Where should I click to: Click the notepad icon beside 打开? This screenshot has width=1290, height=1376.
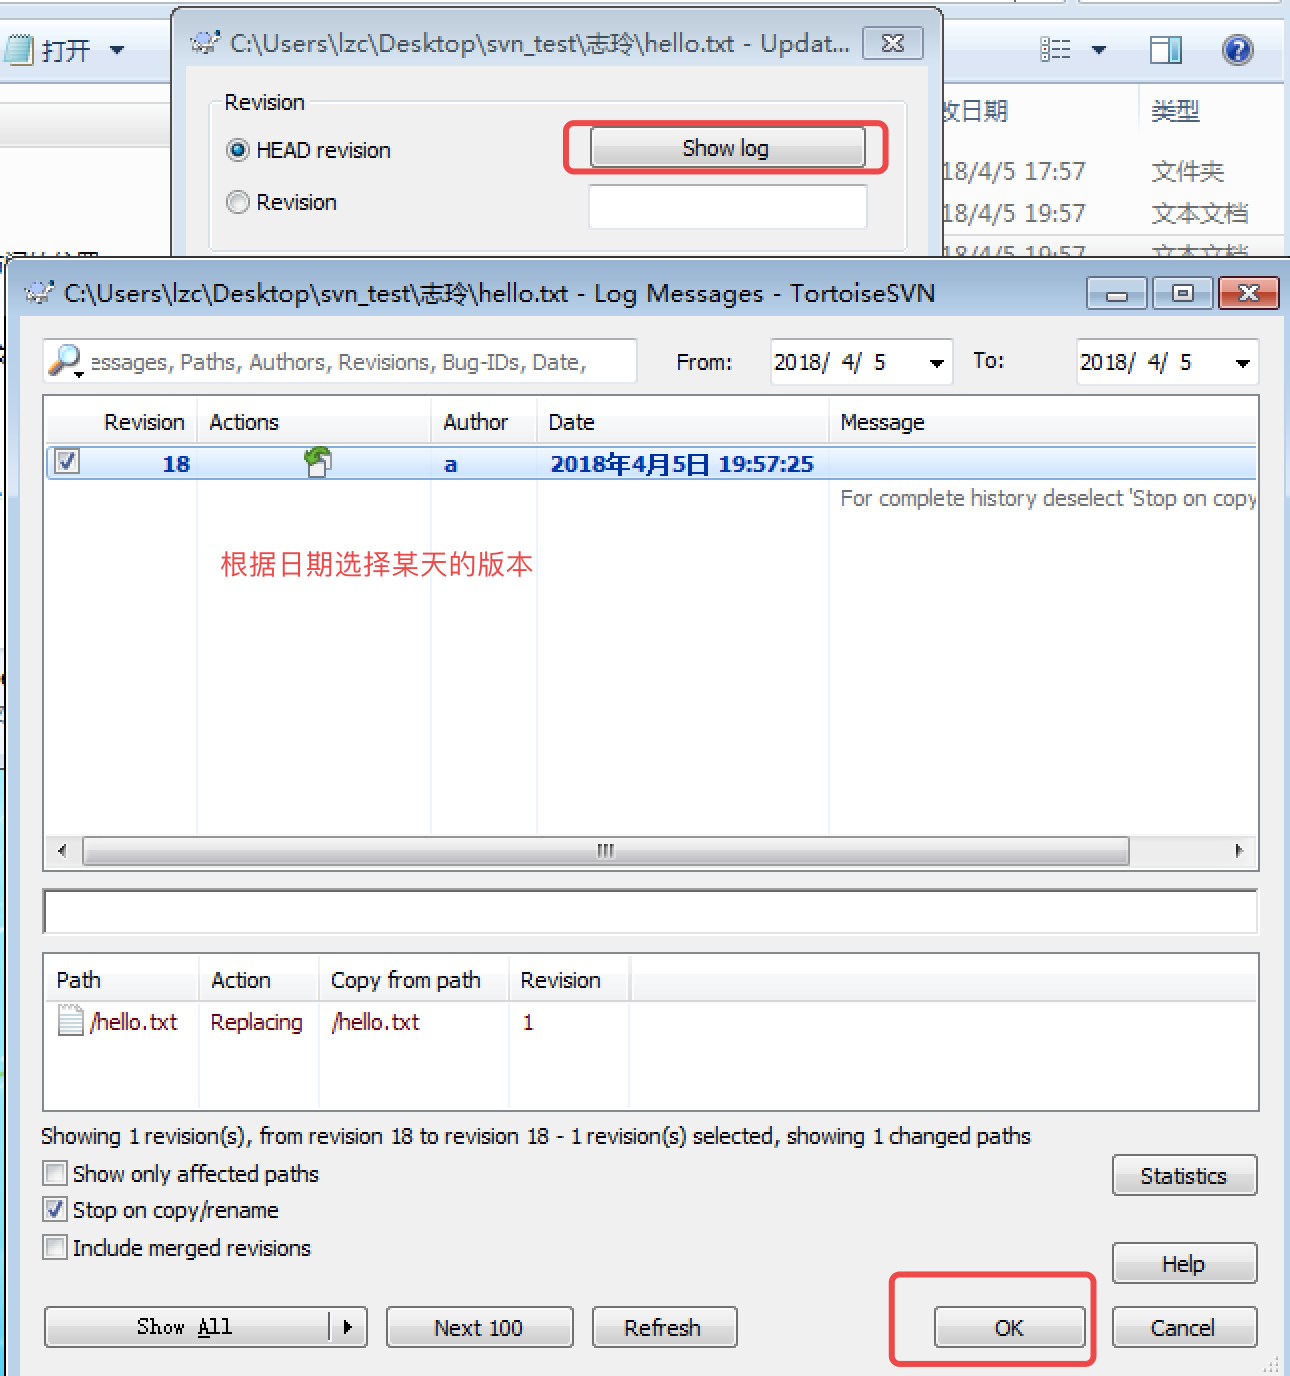(19, 49)
